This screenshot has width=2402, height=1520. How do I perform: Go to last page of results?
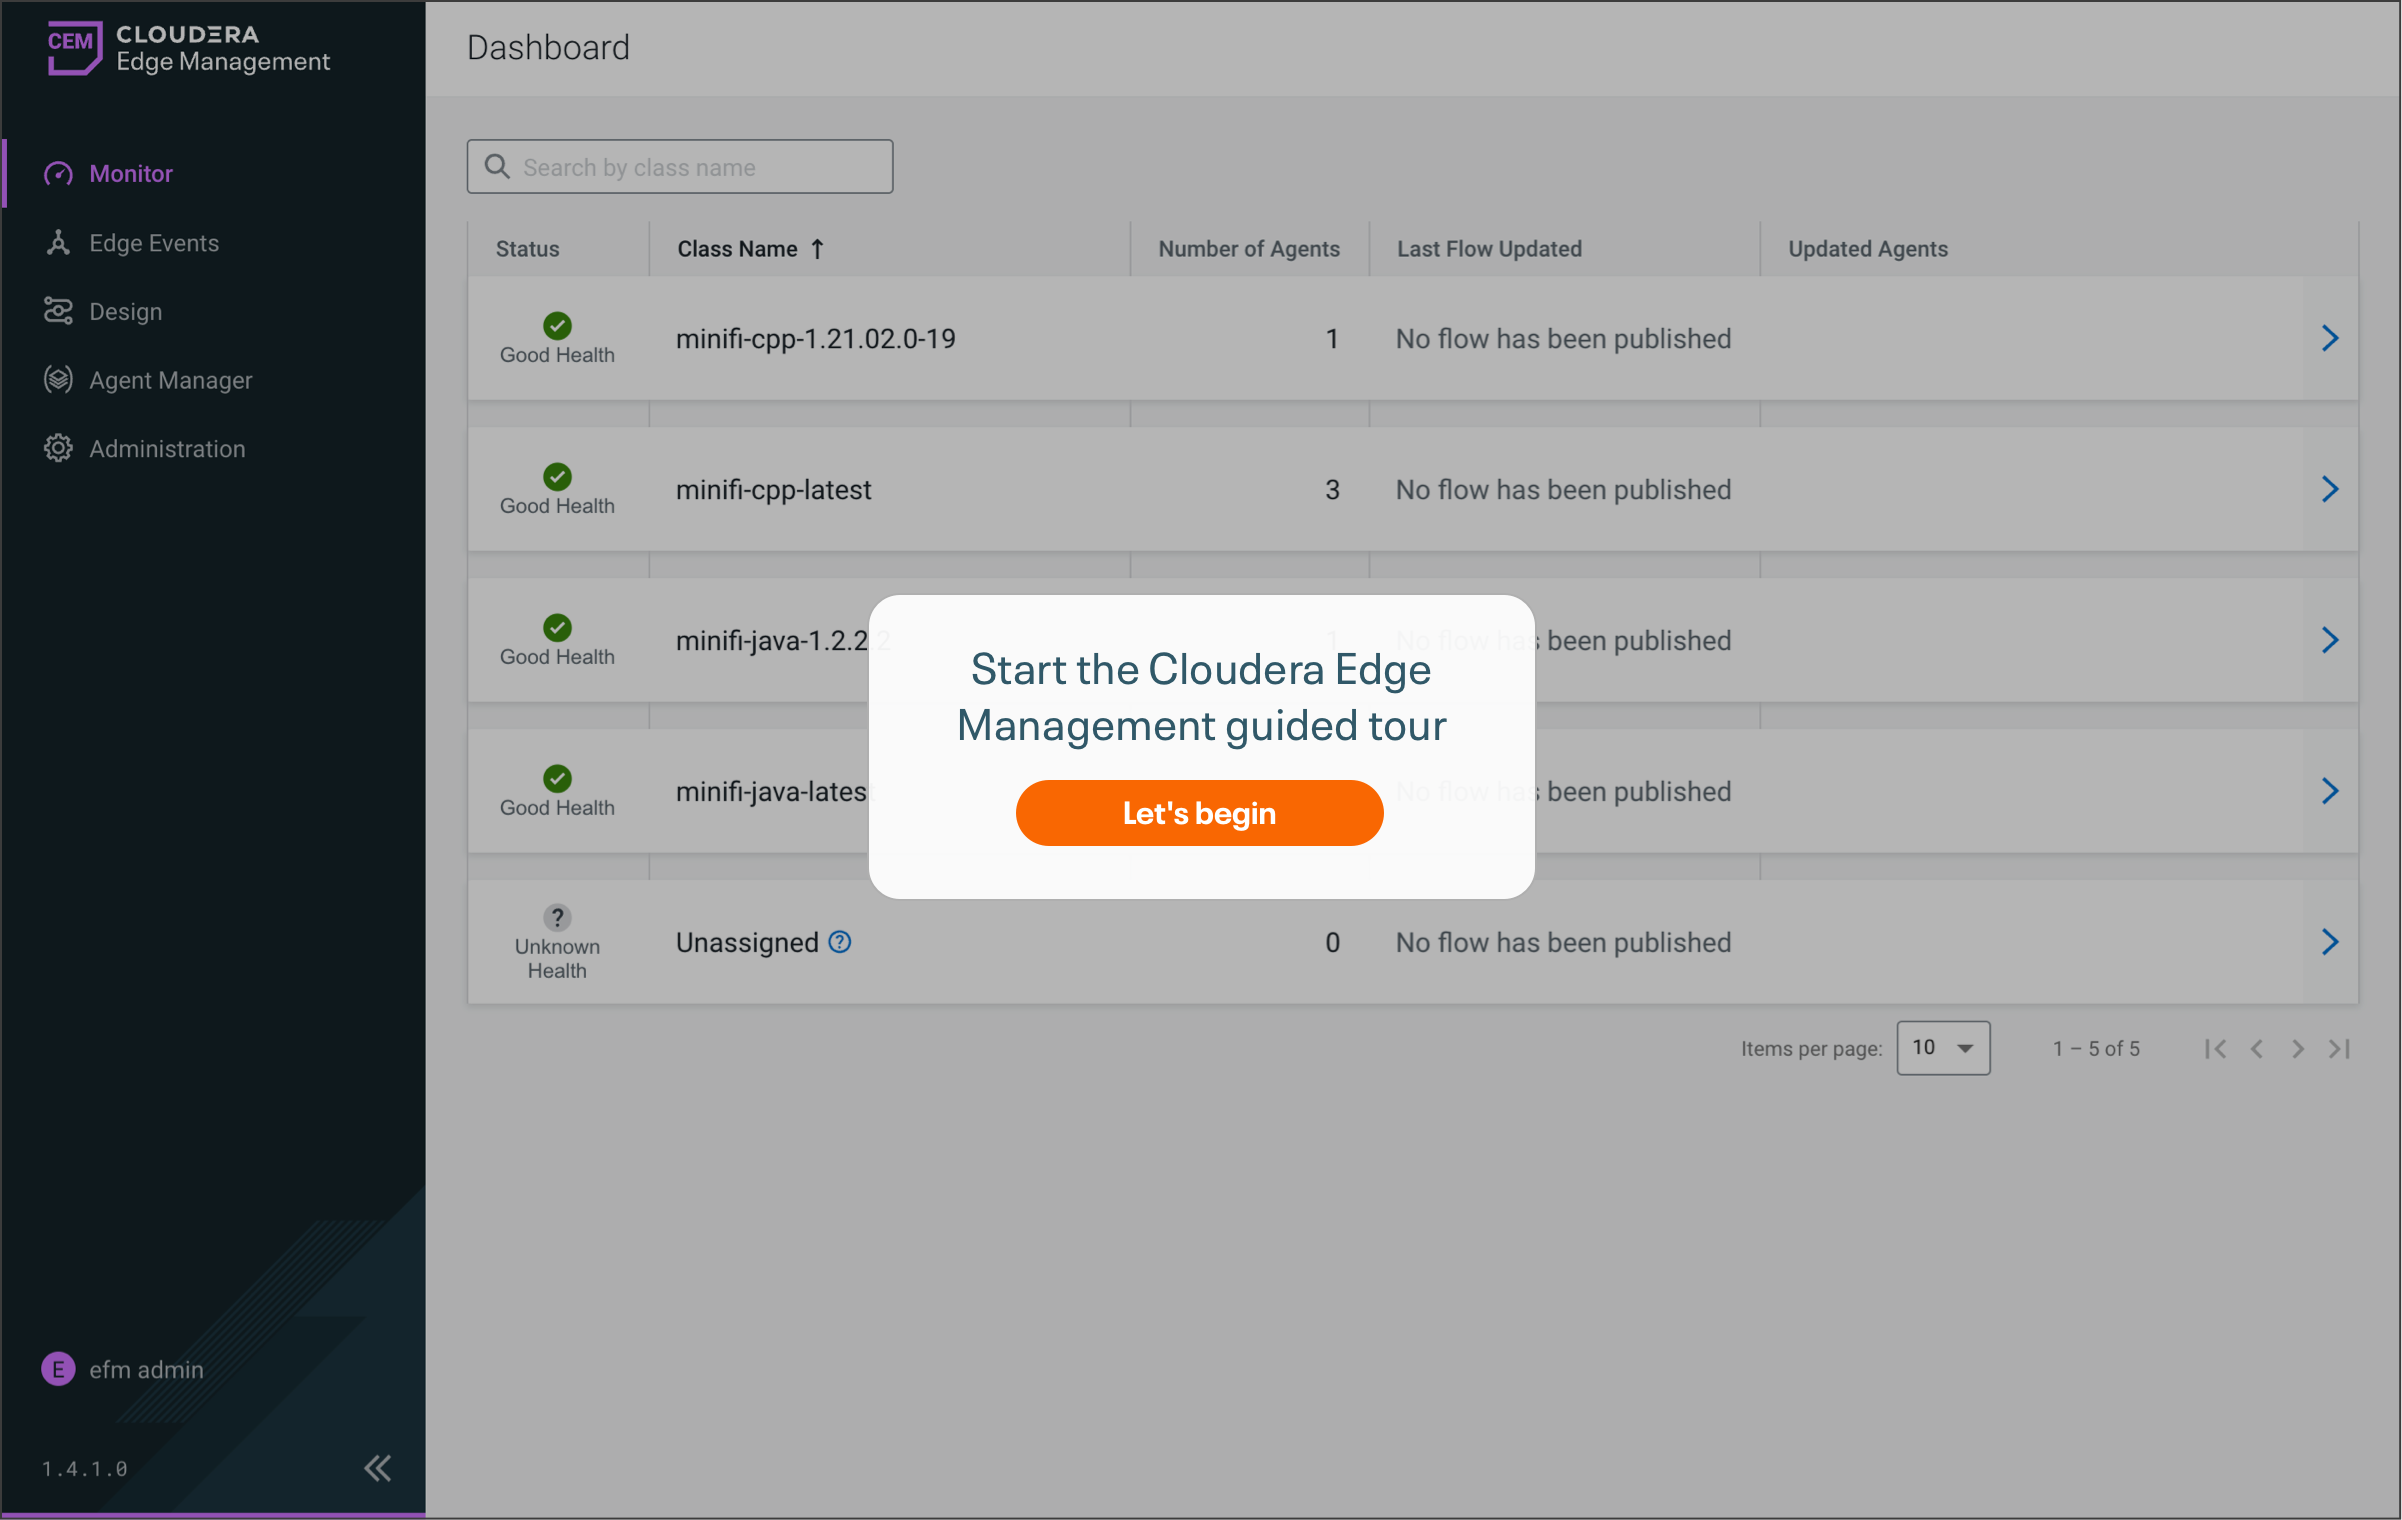coord(2339,1049)
